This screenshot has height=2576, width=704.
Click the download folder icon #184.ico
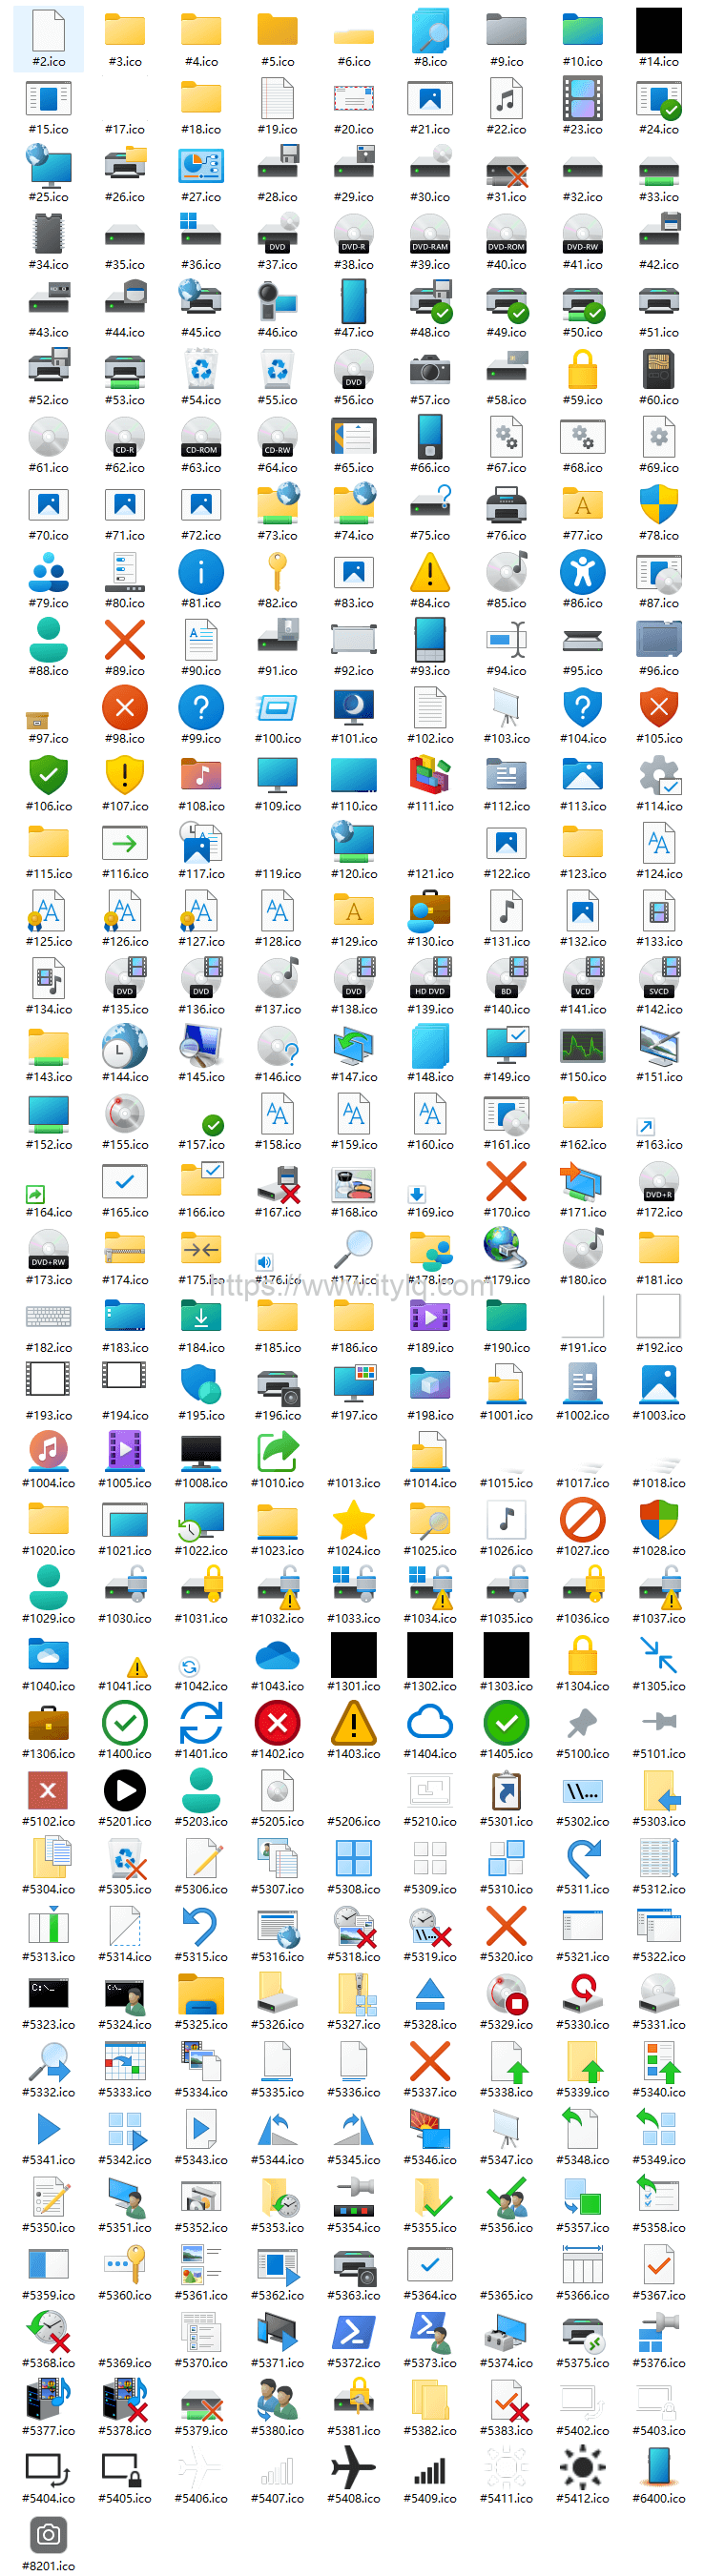pyautogui.click(x=201, y=1317)
